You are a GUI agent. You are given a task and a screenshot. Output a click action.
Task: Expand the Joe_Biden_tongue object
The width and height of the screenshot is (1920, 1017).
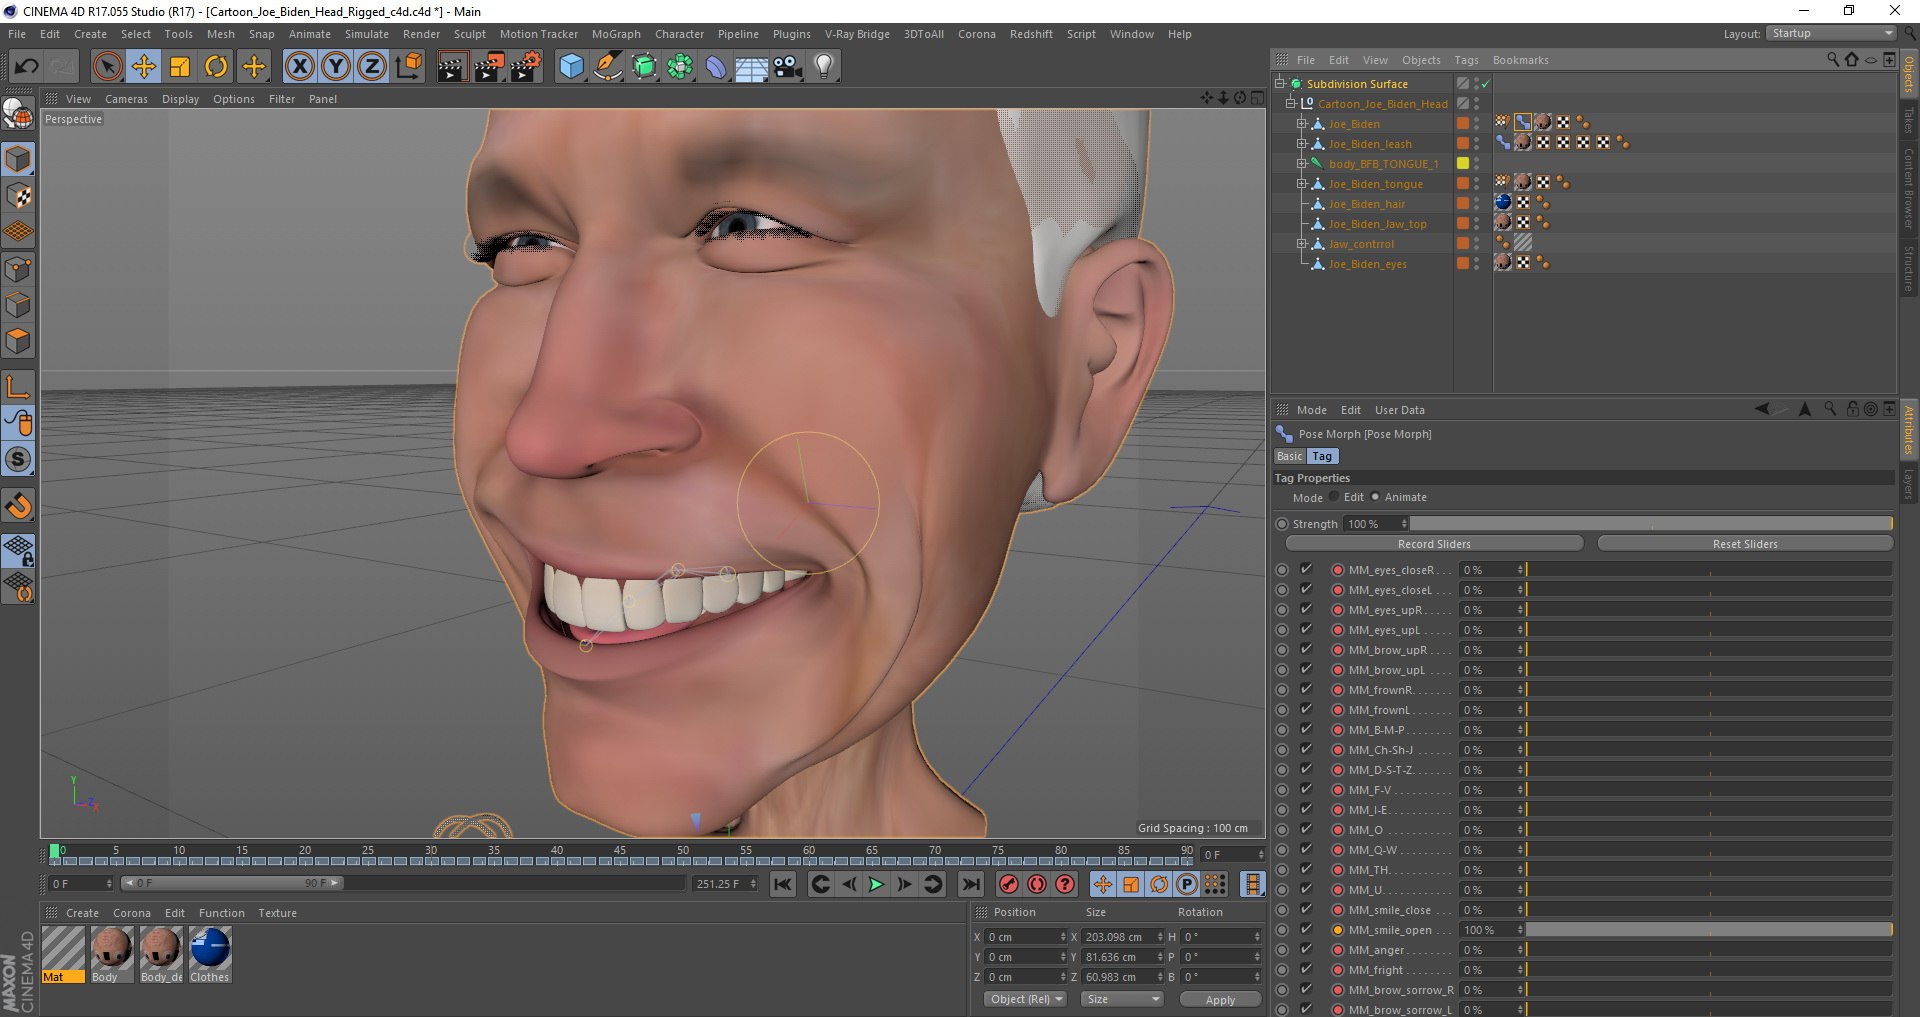[x=1302, y=184]
